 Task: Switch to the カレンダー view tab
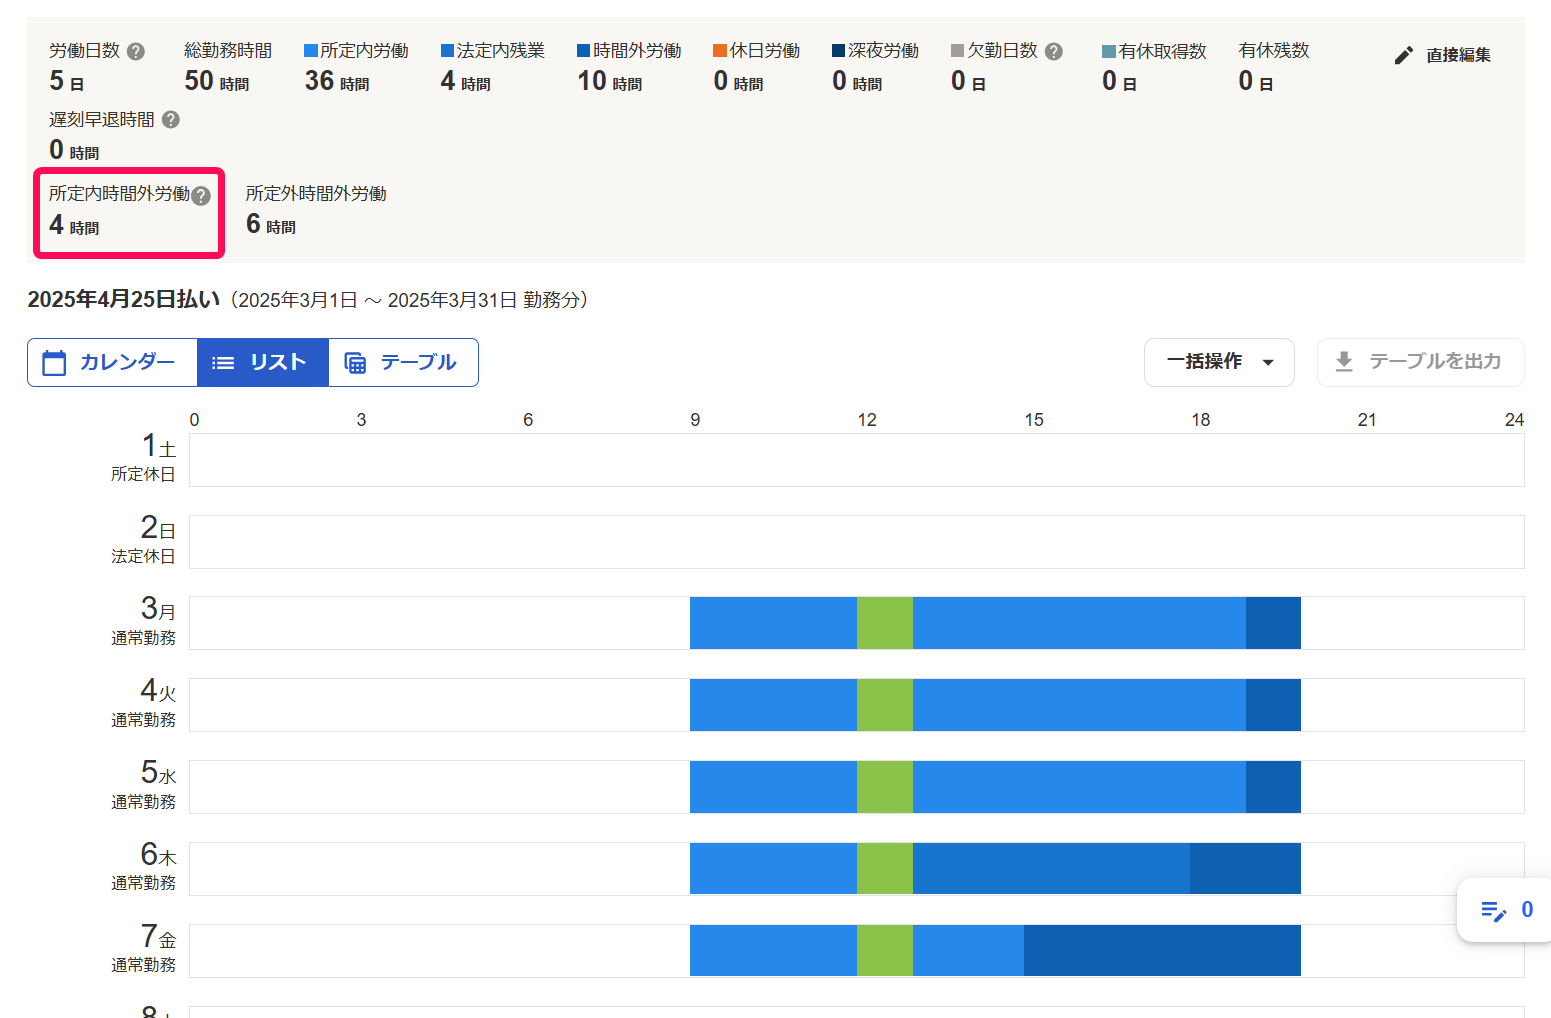[112, 362]
